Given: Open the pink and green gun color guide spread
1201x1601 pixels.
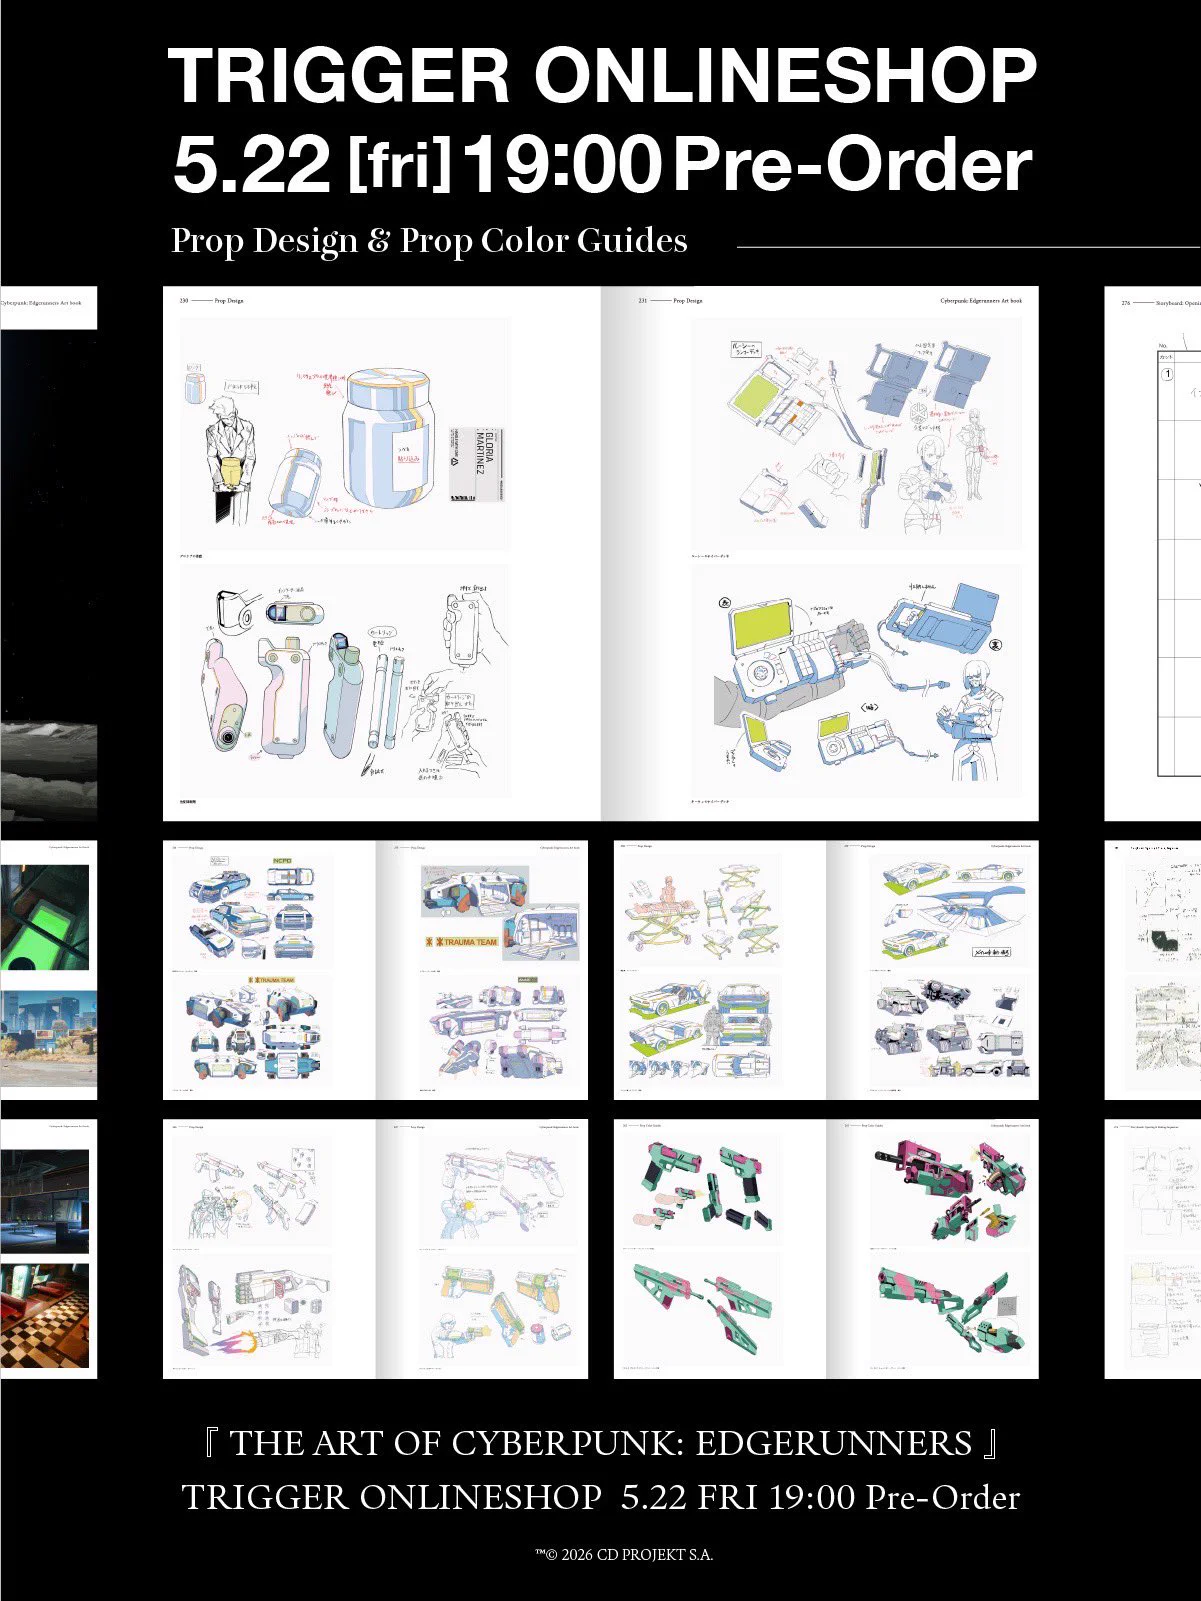Looking at the screenshot, I should click(826, 1249).
